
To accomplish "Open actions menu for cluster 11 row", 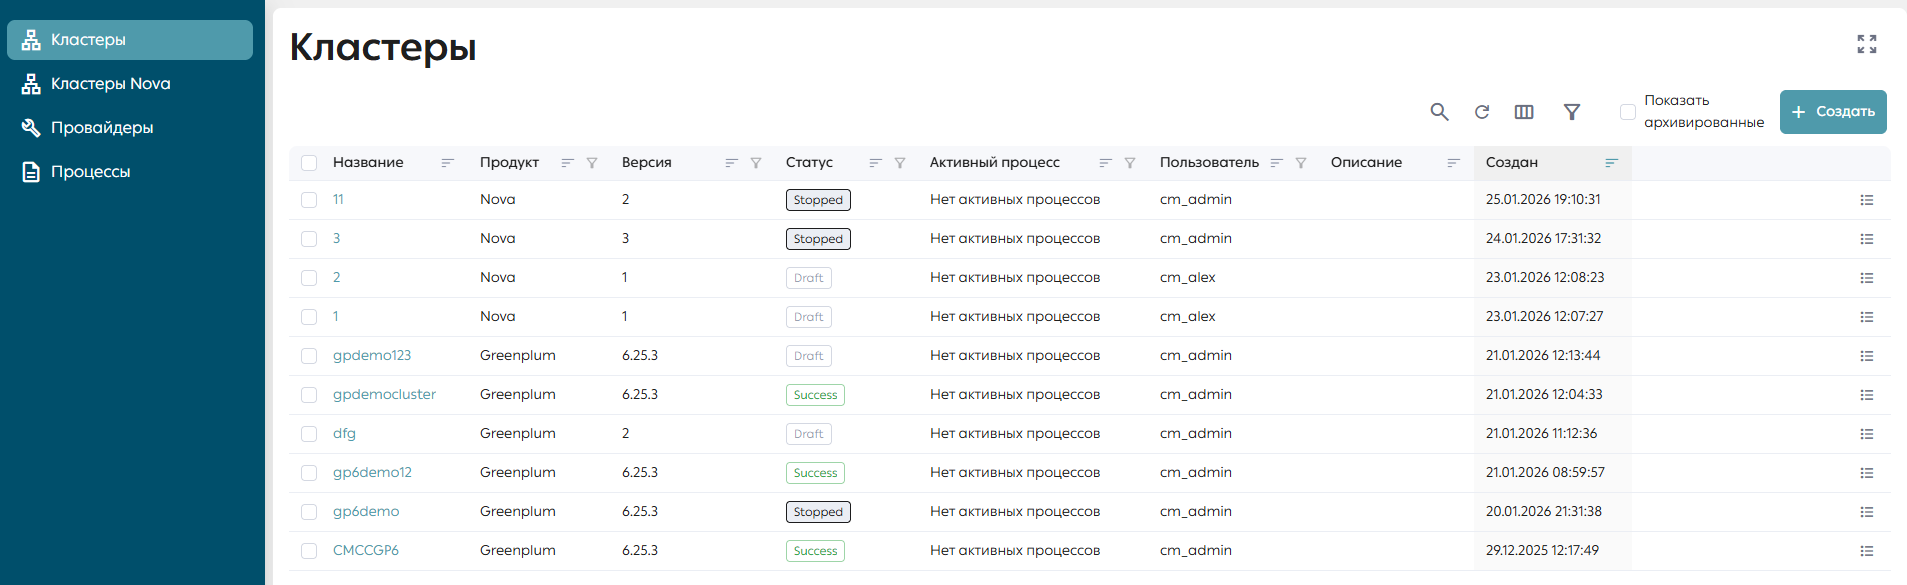I will (x=1866, y=200).
